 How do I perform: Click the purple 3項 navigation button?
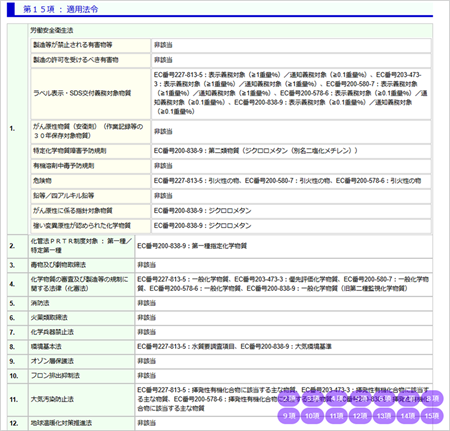click(x=312, y=399)
